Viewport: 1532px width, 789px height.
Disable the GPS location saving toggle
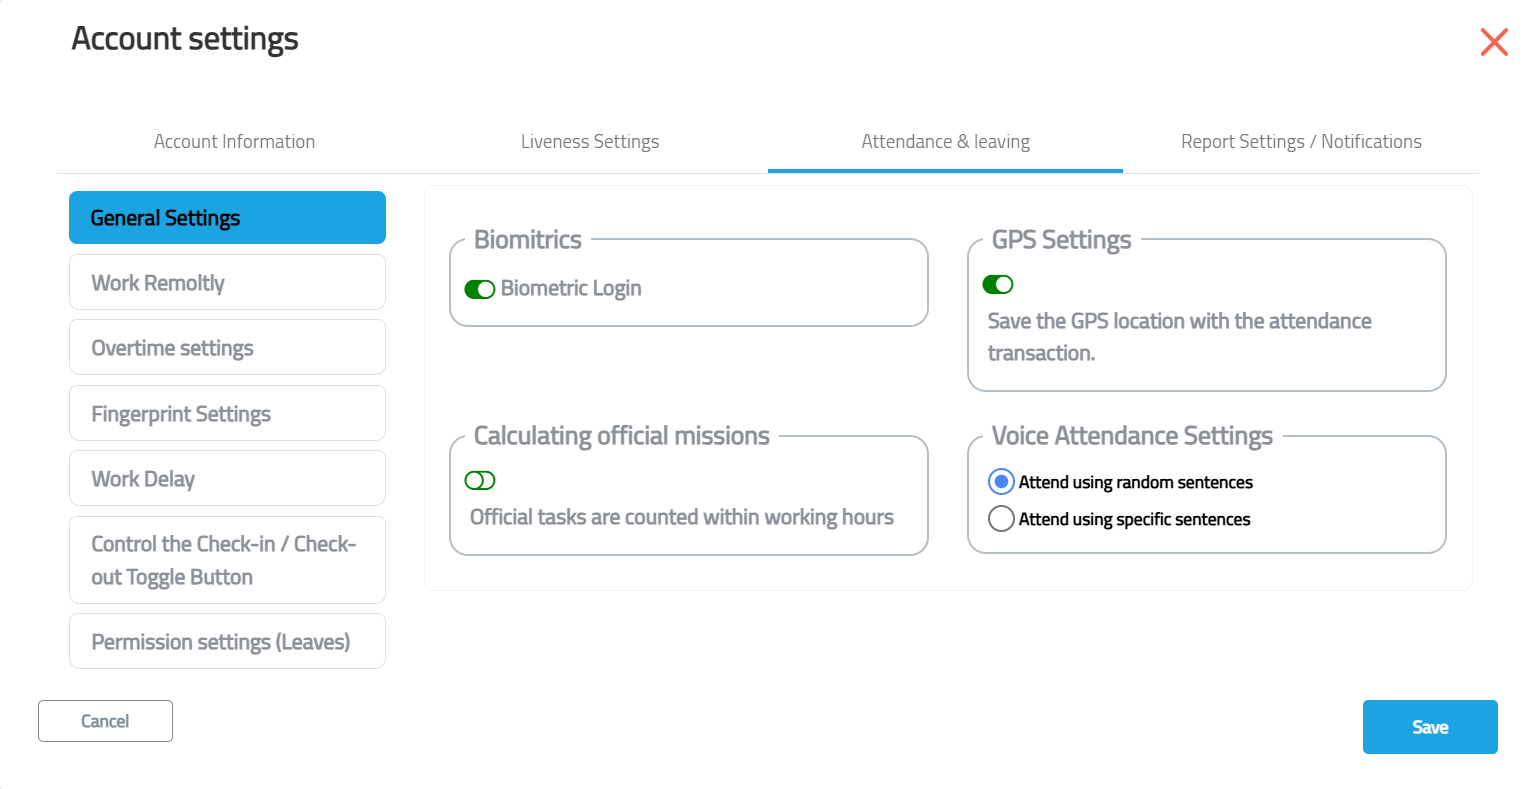coord(998,285)
